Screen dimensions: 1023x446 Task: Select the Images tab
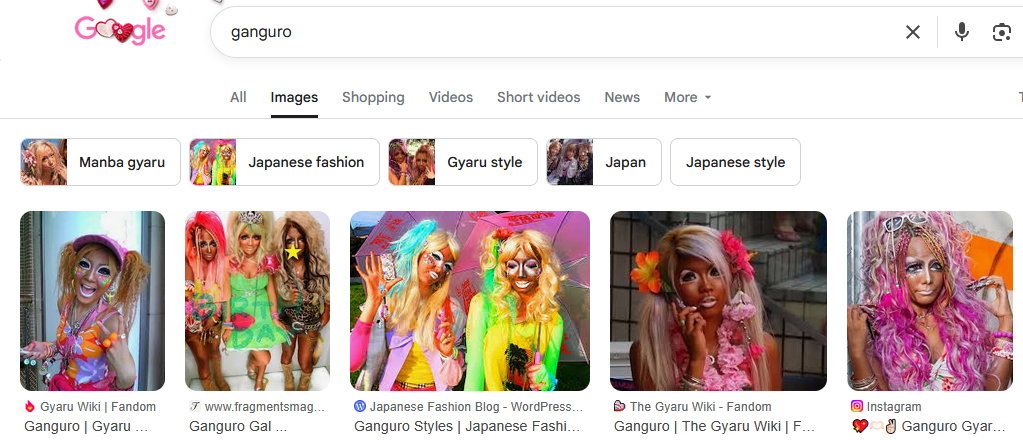coord(294,97)
